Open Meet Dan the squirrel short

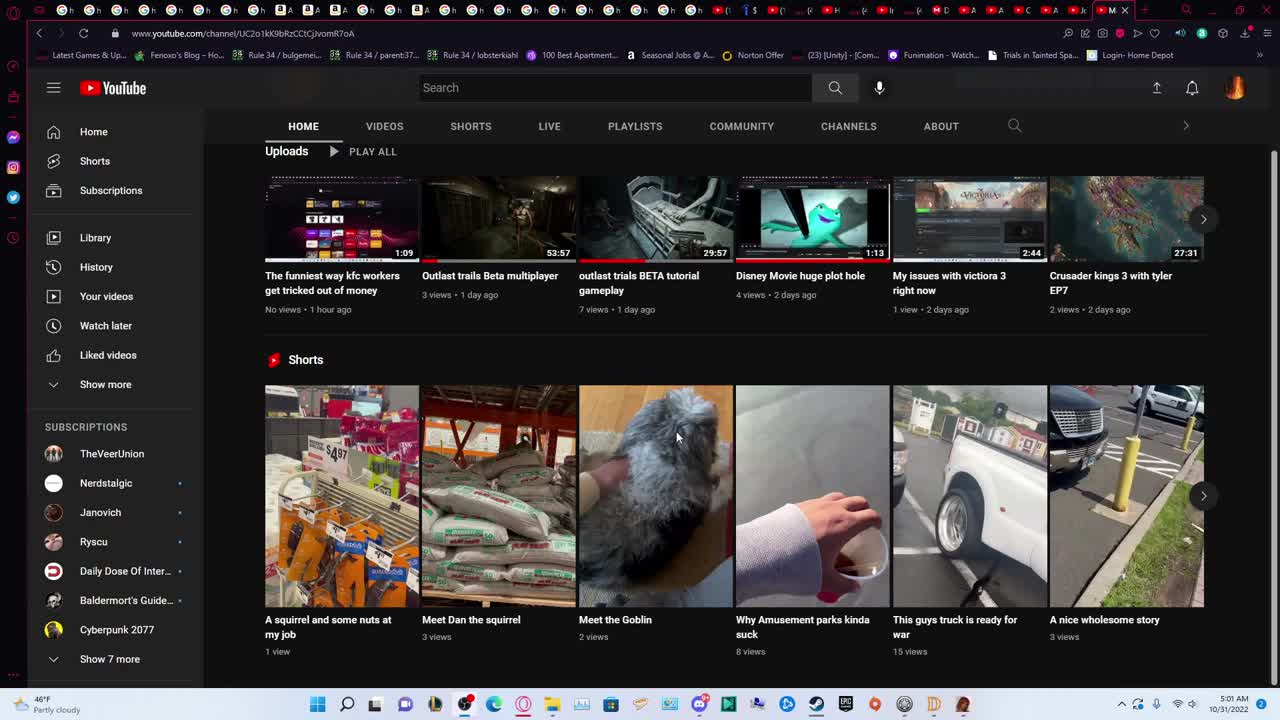[x=499, y=496]
